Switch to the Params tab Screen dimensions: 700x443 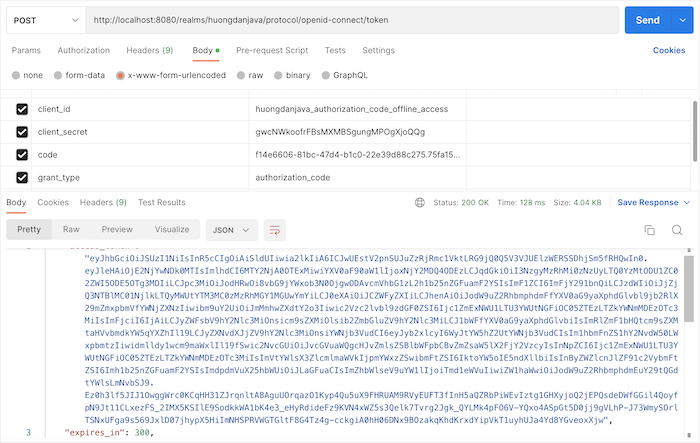pos(26,50)
